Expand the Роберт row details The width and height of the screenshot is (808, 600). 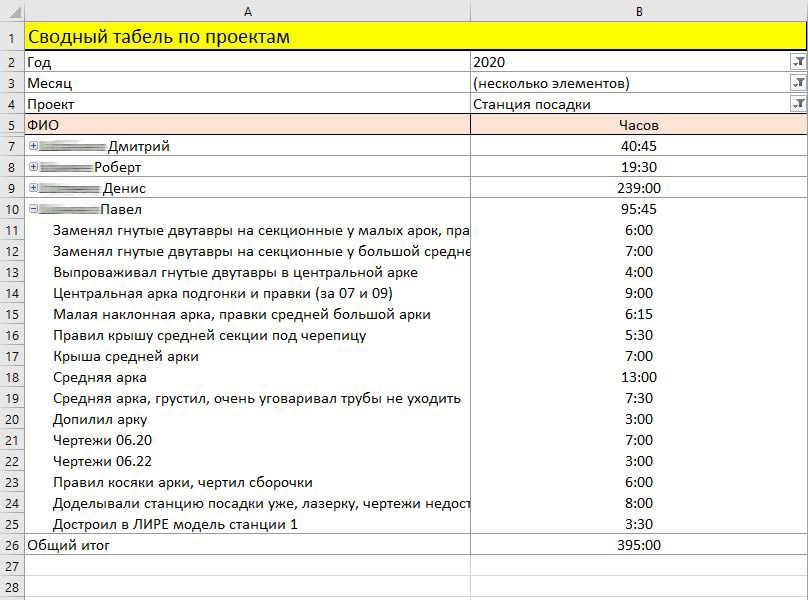33,167
